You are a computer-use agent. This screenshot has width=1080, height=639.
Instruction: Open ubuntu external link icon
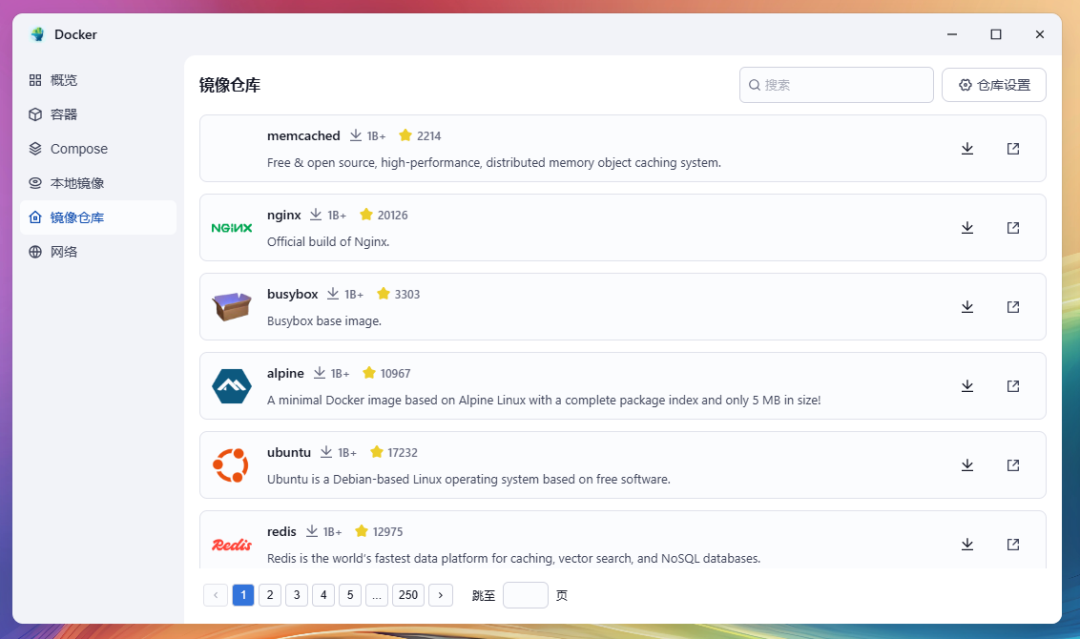1012,465
